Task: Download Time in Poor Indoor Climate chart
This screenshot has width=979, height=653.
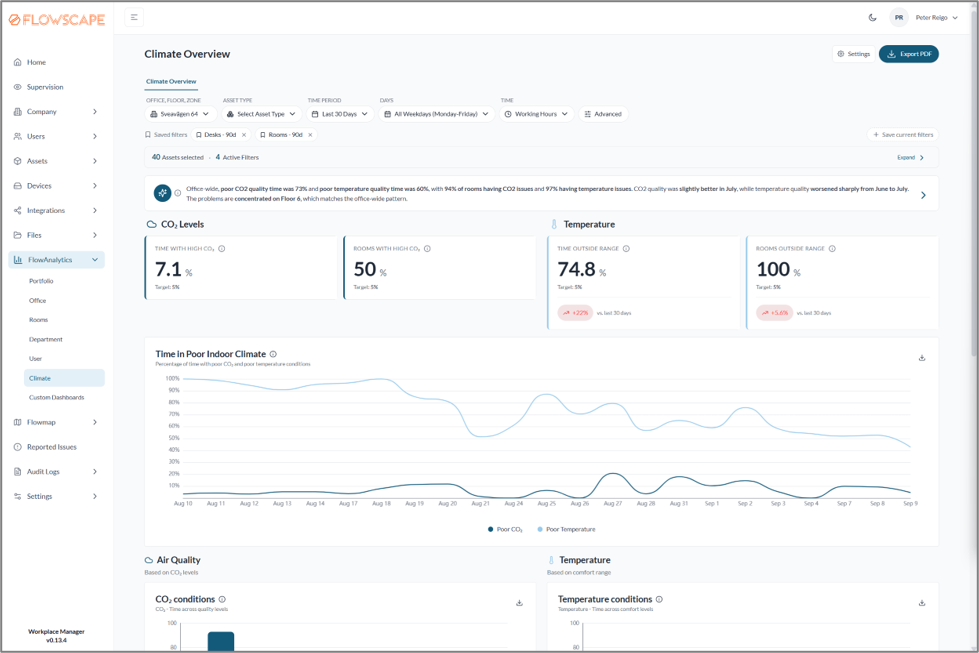Action: pos(922,358)
